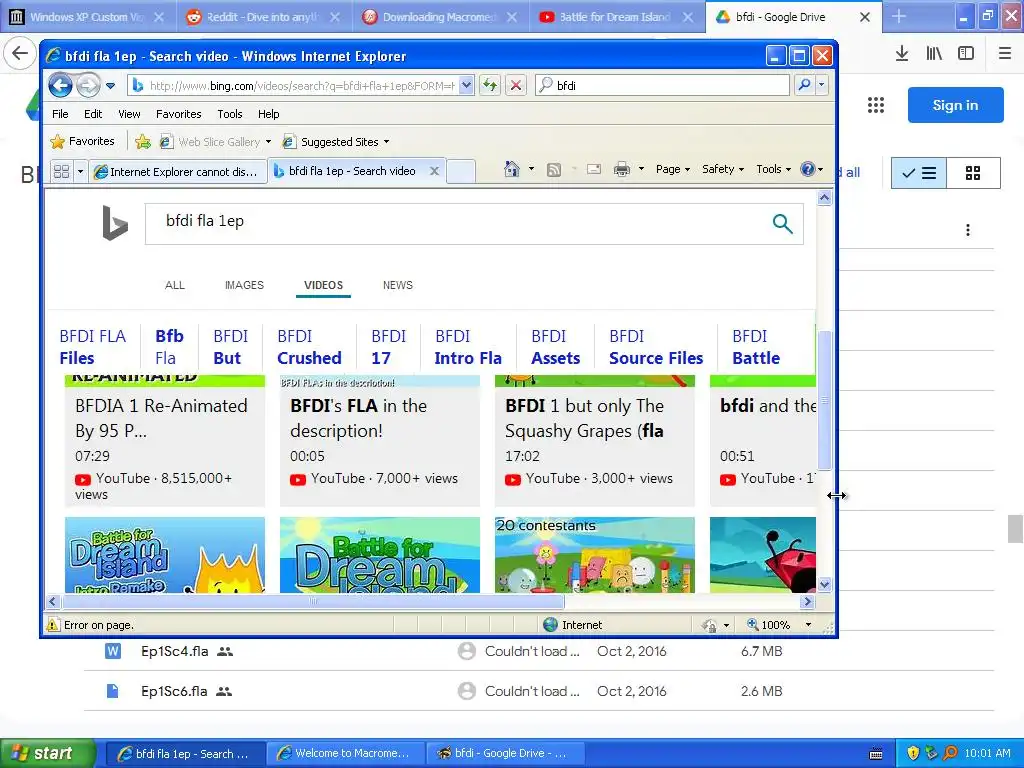The image size is (1024, 768).
Task: Click the Ep1Sc6.fla file row
Action: (539, 691)
